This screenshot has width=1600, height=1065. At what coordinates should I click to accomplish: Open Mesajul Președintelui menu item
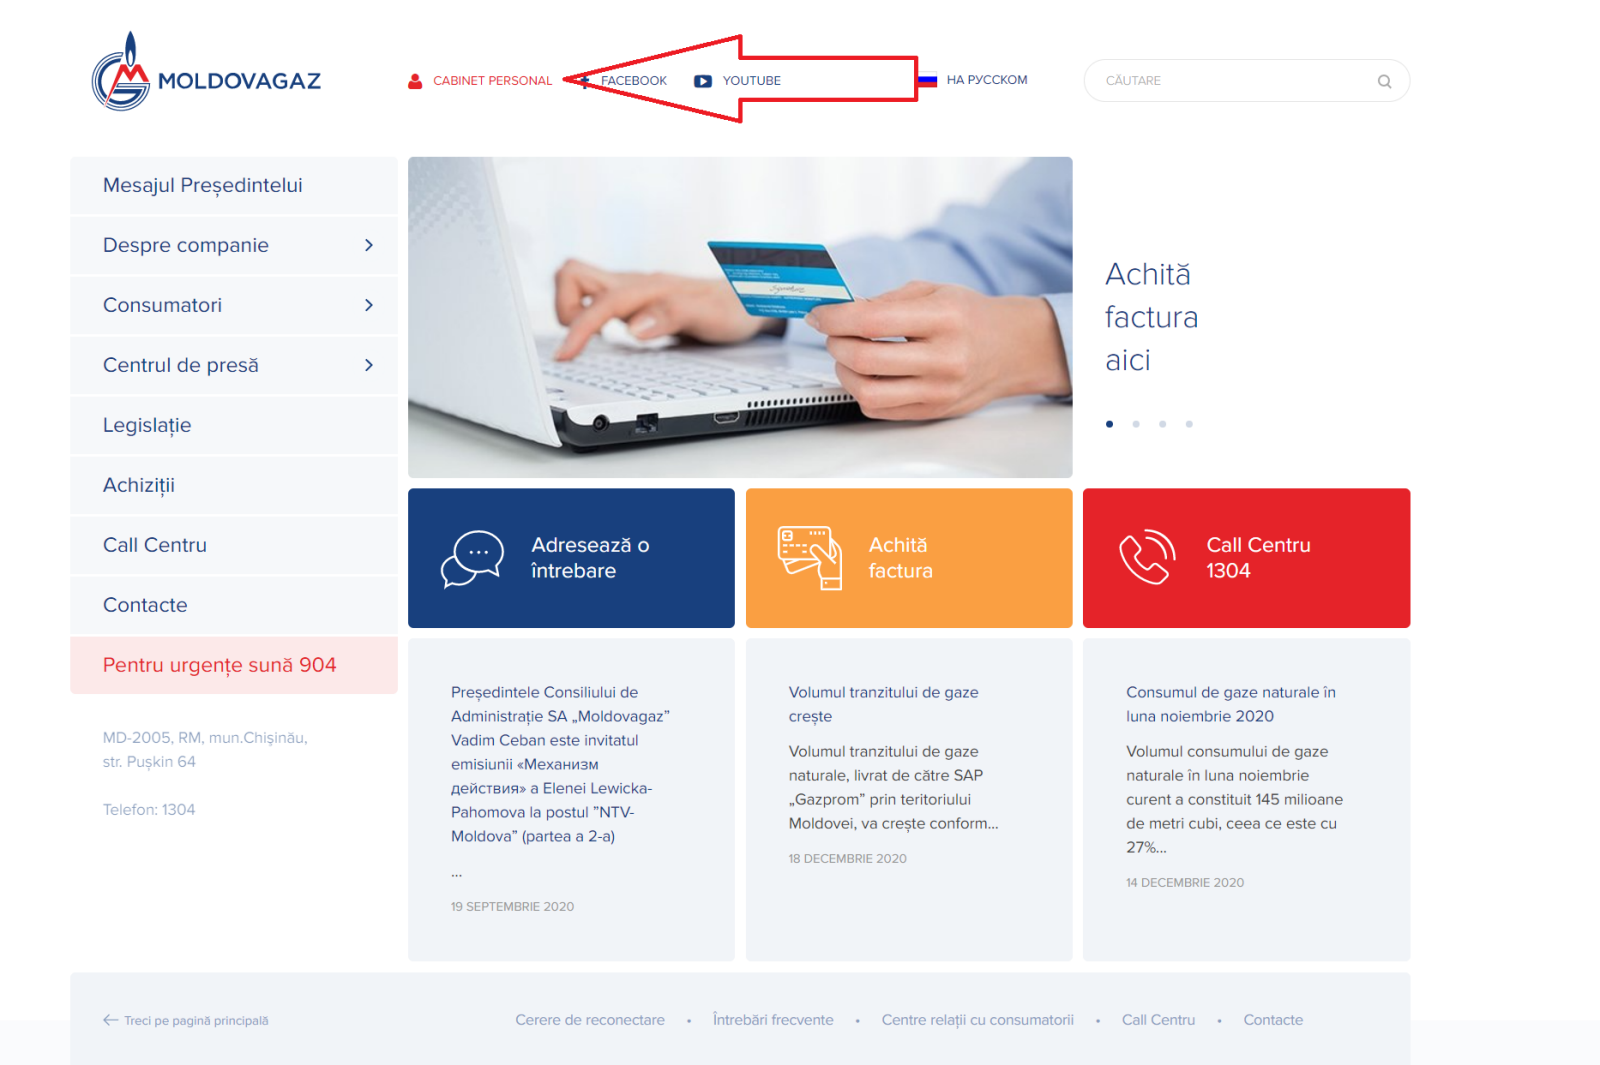(x=234, y=185)
